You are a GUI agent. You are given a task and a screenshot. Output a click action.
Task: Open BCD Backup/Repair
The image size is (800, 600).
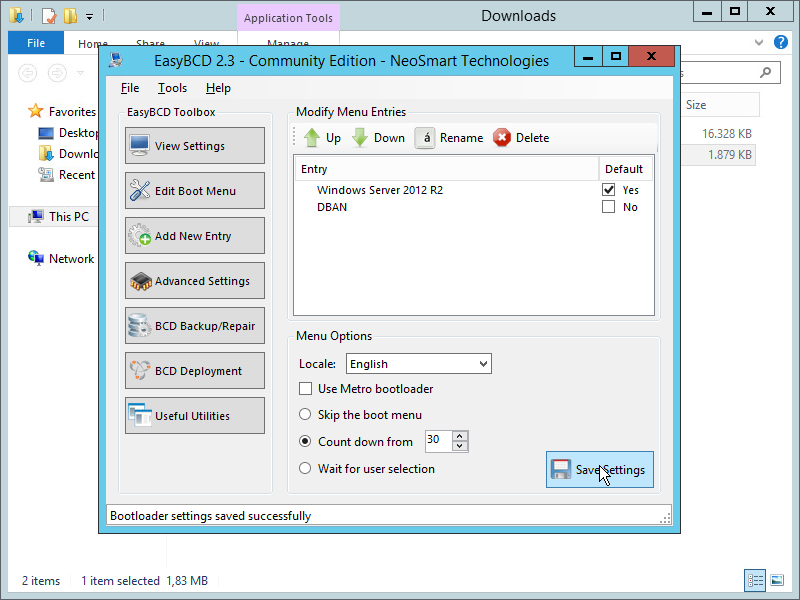point(195,326)
